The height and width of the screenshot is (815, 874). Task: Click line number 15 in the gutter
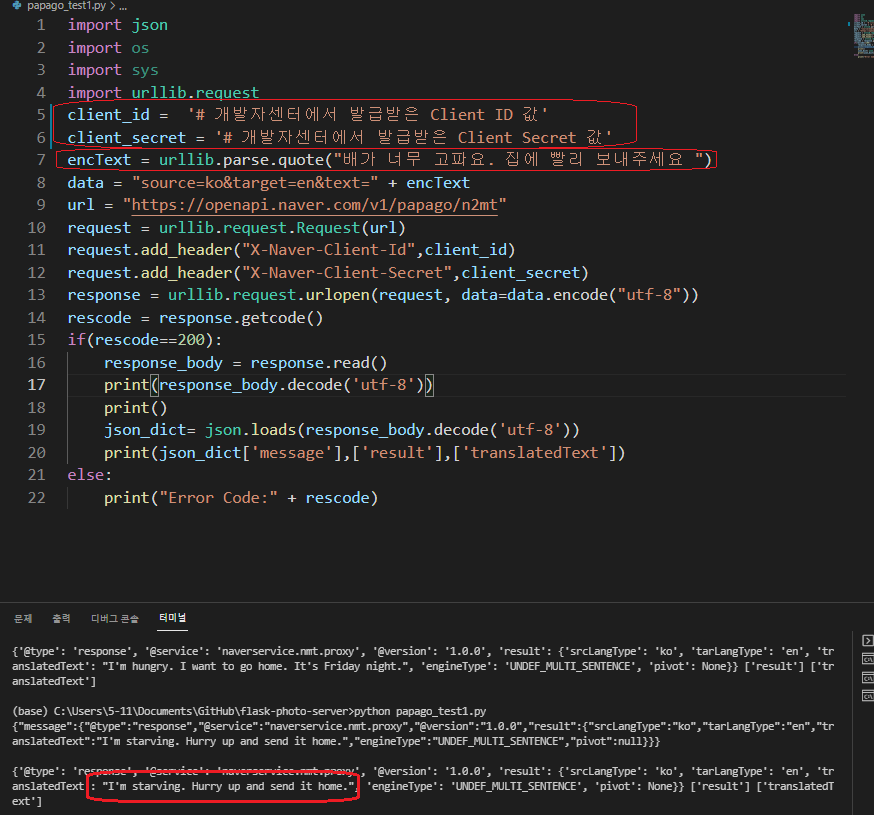36,340
